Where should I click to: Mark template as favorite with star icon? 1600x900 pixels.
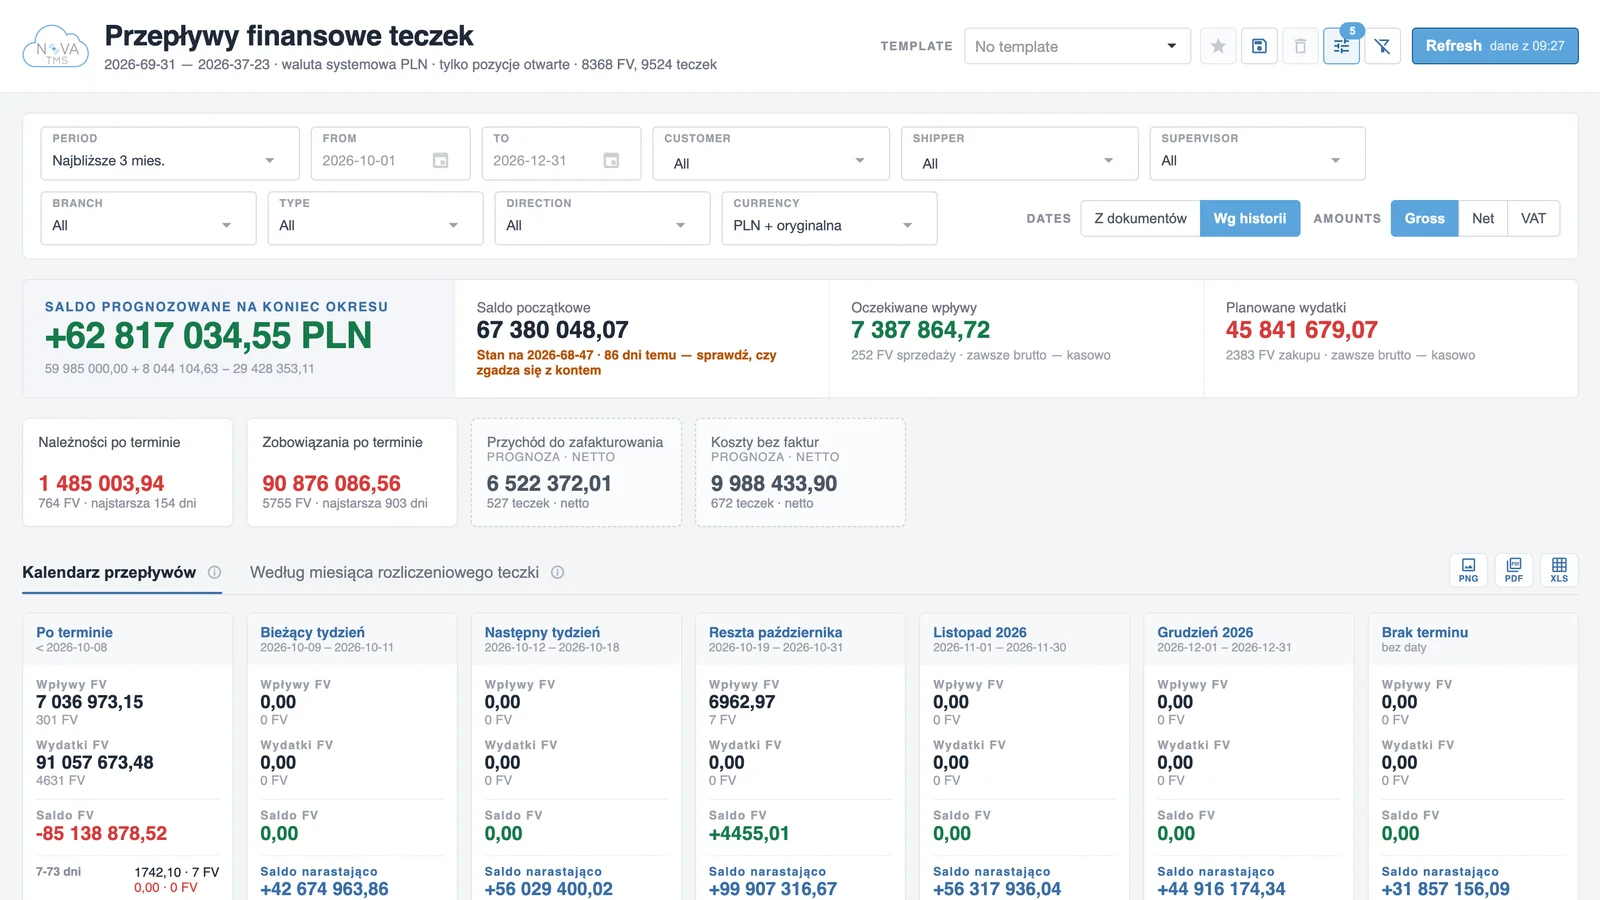1218,46
